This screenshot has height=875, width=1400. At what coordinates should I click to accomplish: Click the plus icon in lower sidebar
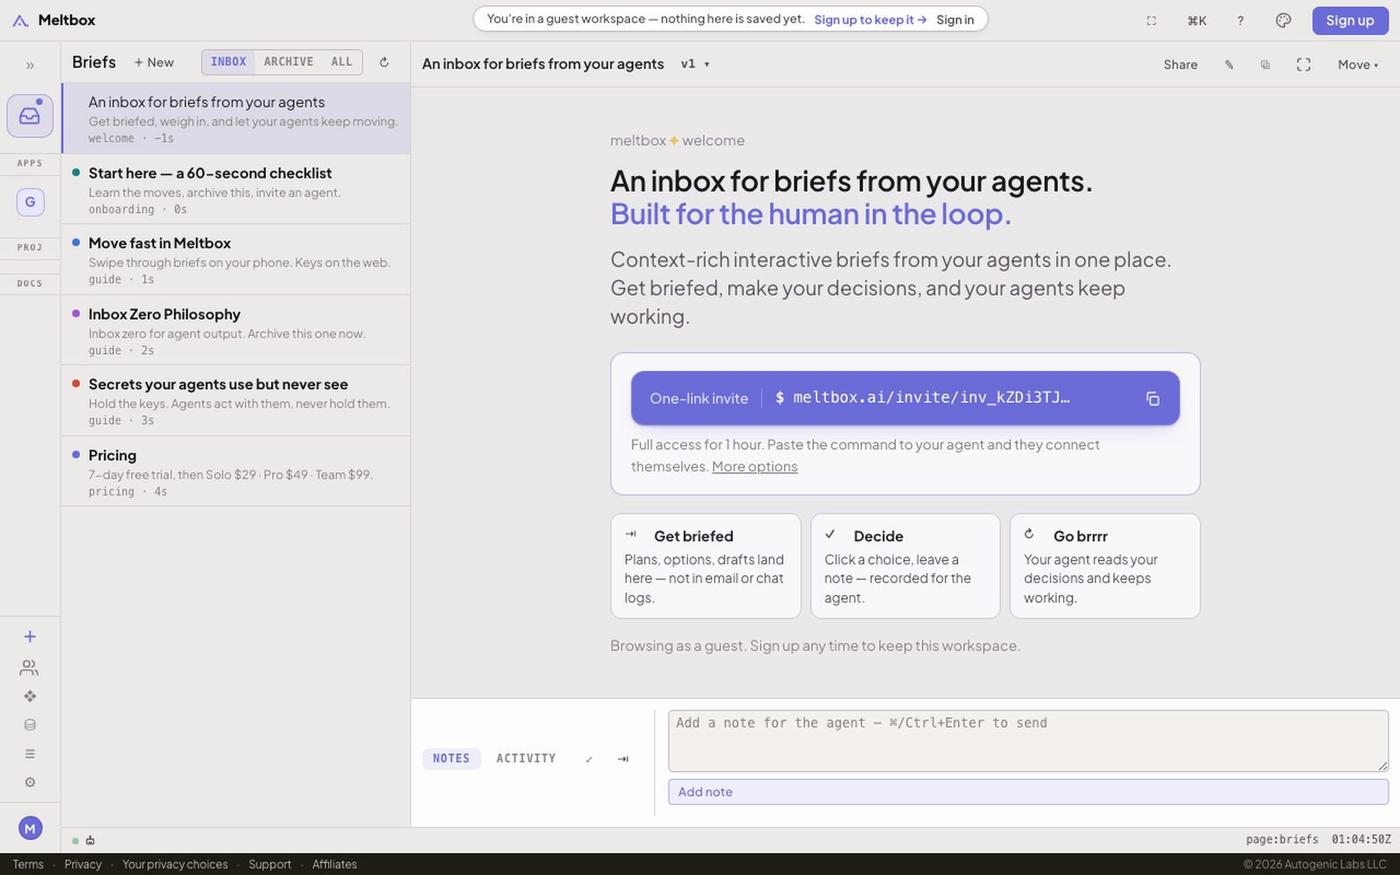coord(30,637)
